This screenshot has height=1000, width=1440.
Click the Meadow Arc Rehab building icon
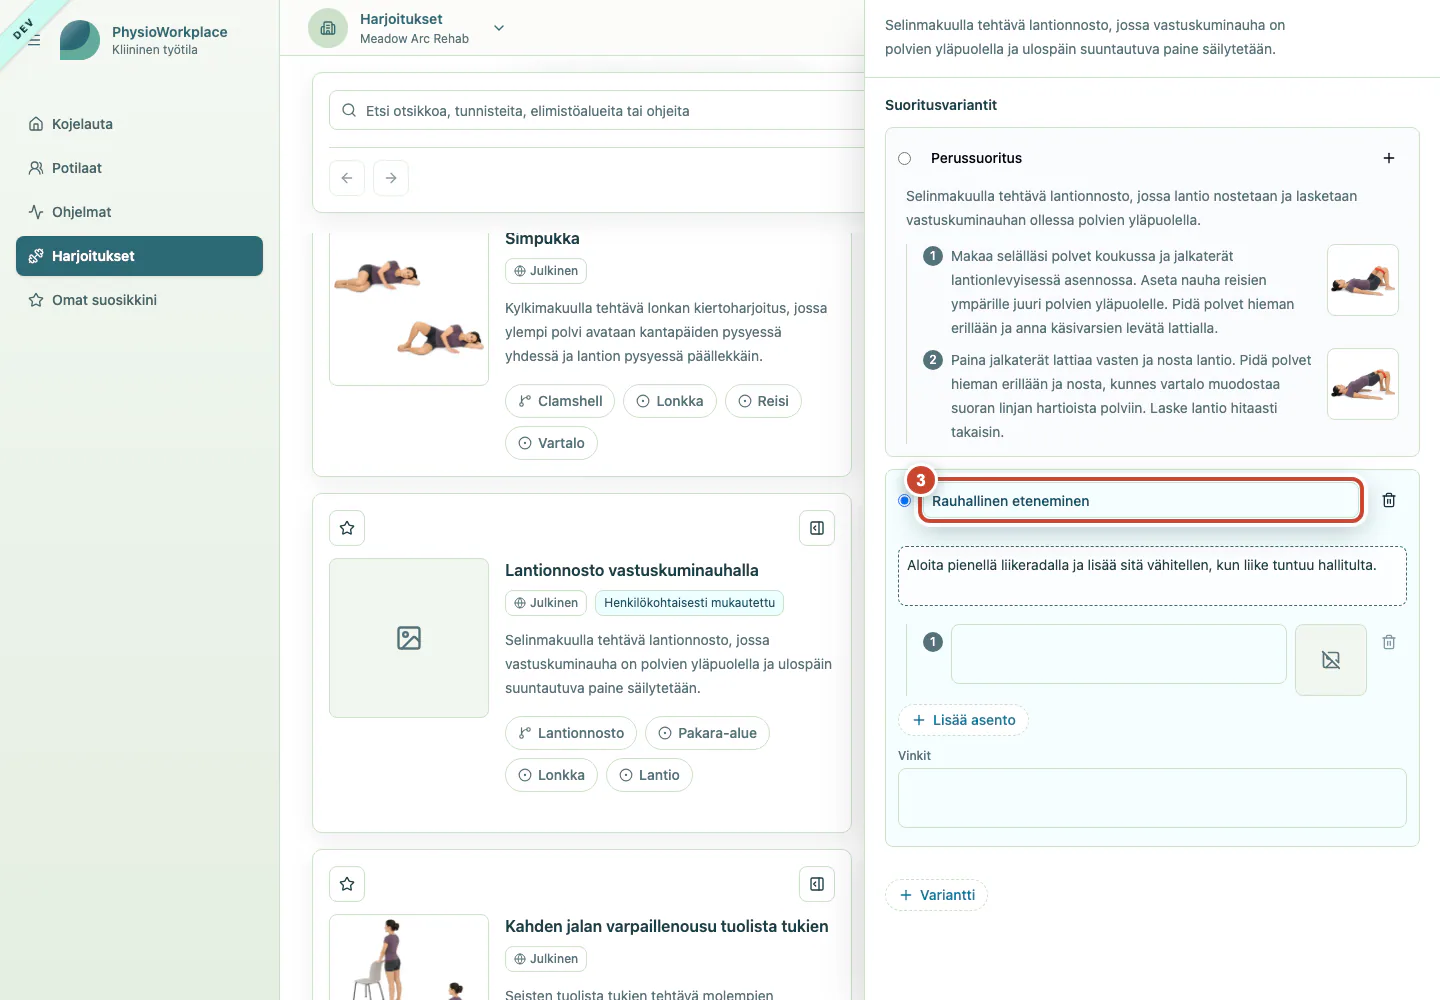pyautogui.click(x=328, y=28)
